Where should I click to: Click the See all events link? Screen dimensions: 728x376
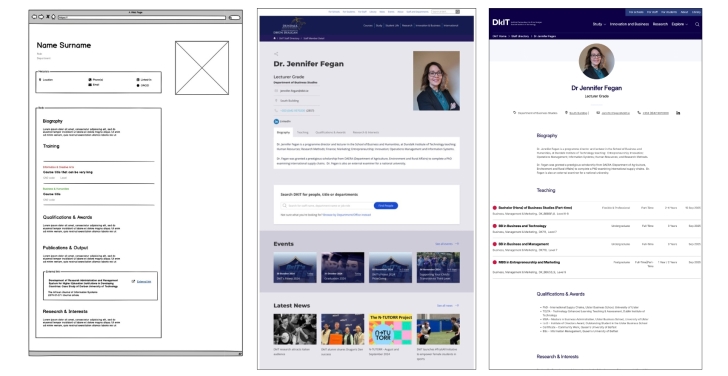click(x=447, y=244)
